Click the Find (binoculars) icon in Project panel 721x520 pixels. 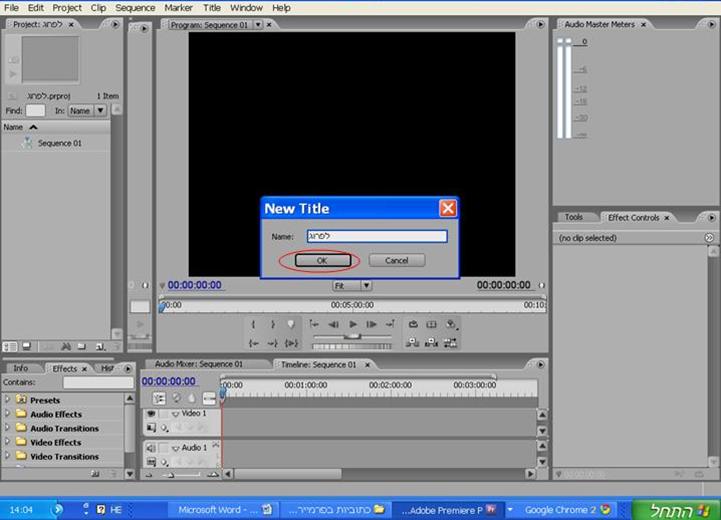click(66, 347)
